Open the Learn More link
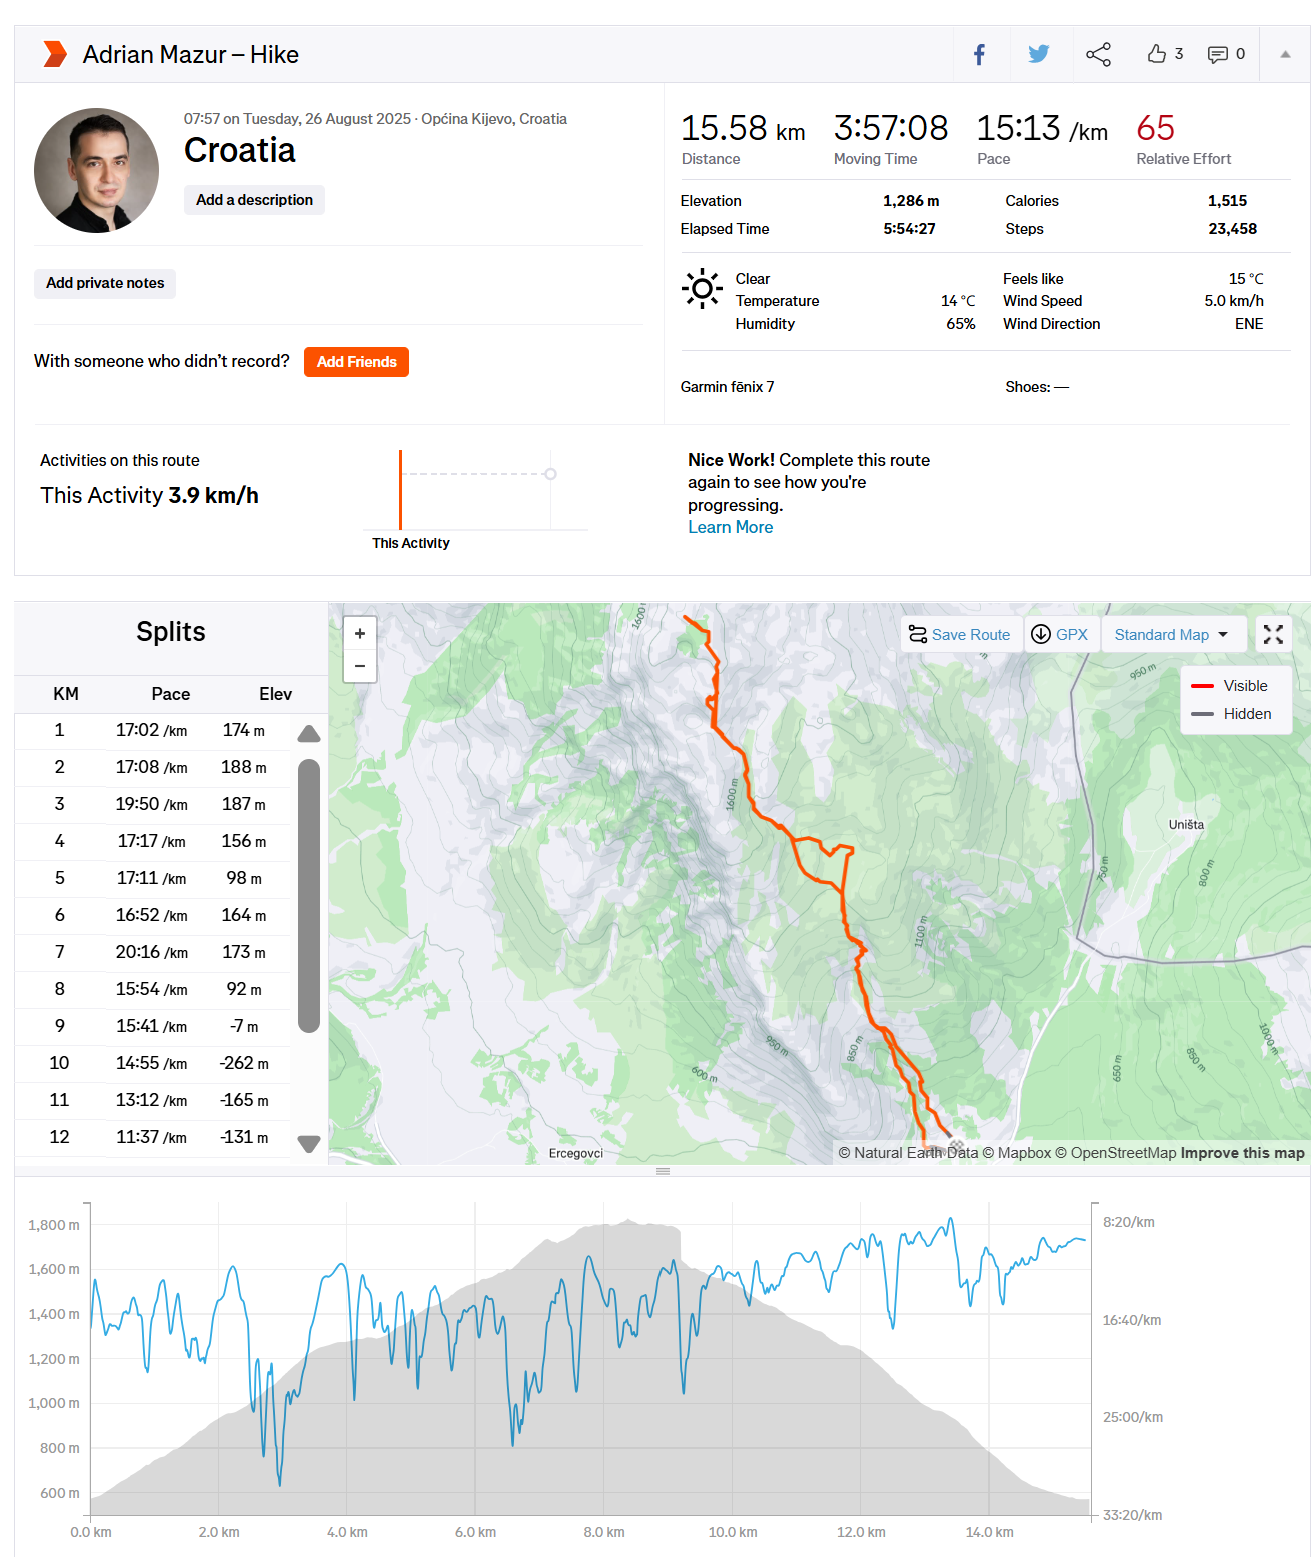 (x=730, y=527)
